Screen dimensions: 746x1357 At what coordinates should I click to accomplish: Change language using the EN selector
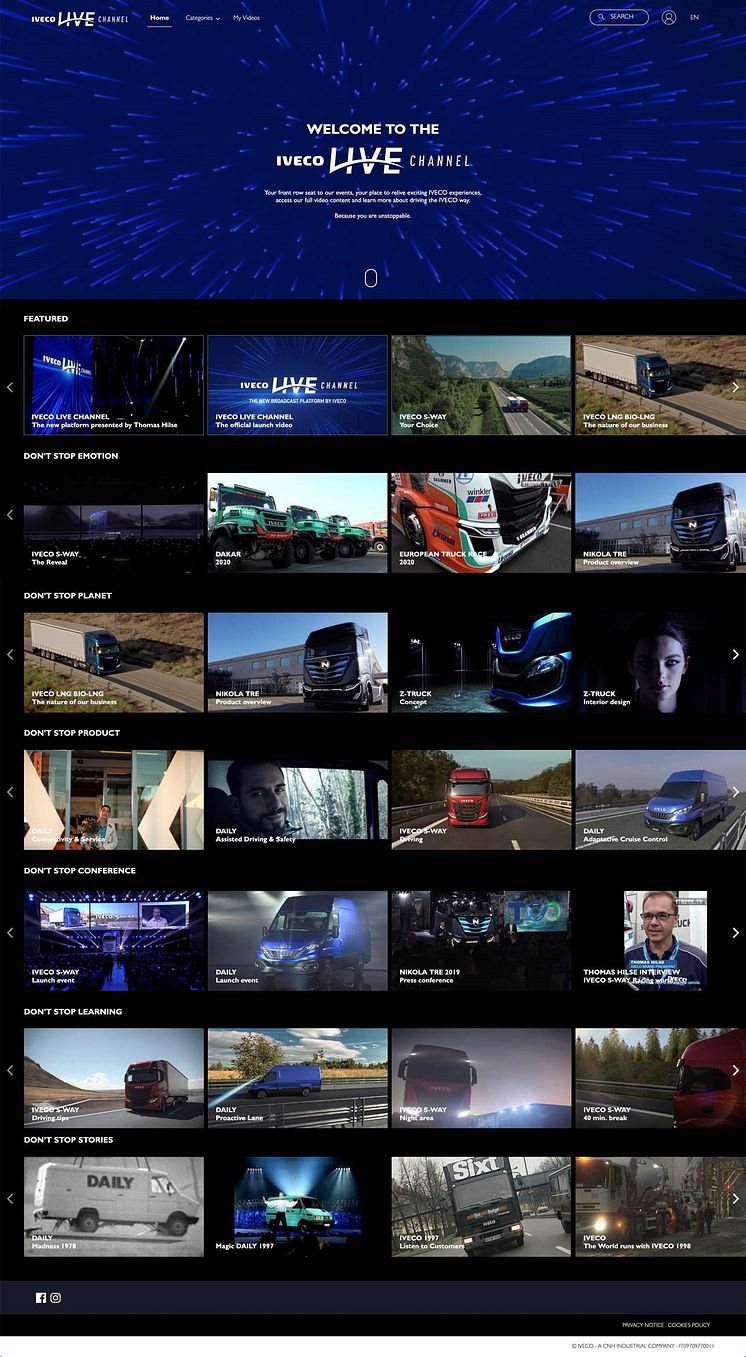click(694, 18)
